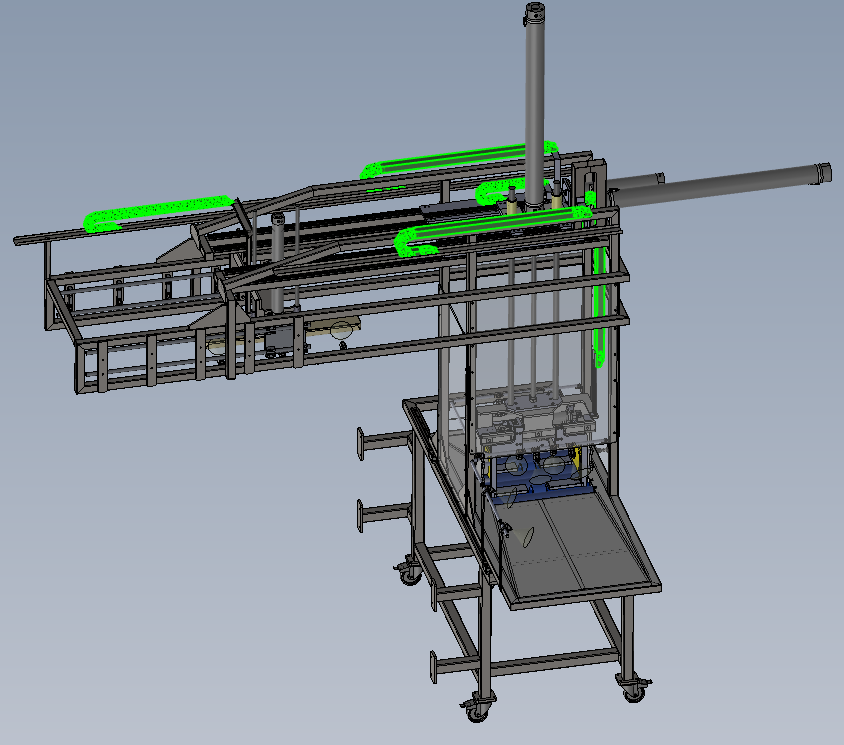Screen dimensions: 844x745
Task: Click the oval hole on the chute
Action: tap(525, 536)
